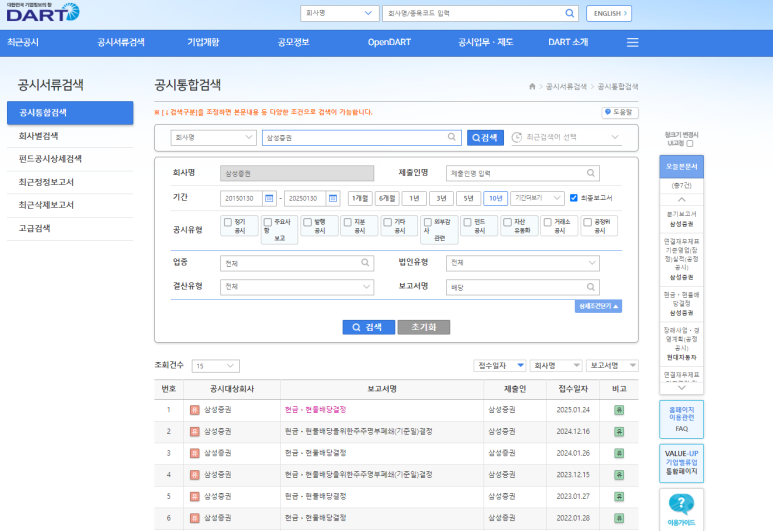Image resolution: width=773 pixels, height=531 pixels.
Task: Click the 제출인명 입력 input field
Action: click(x=523, y=173)
